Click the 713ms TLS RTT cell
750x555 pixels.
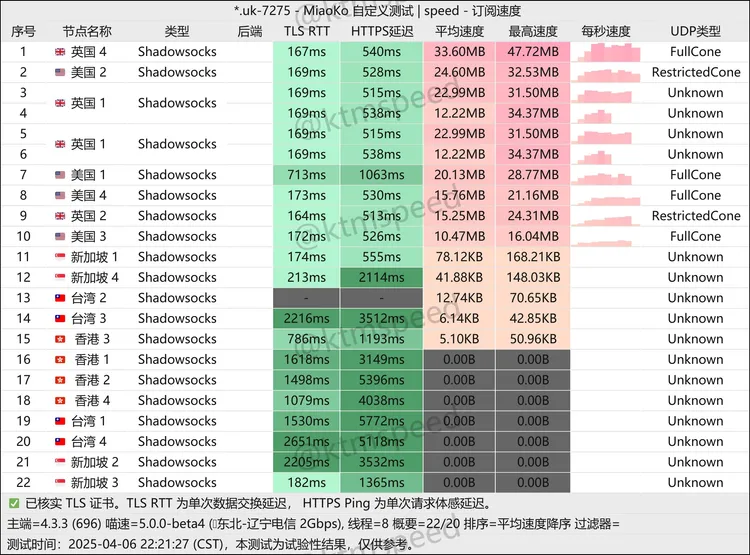[307, 175]
